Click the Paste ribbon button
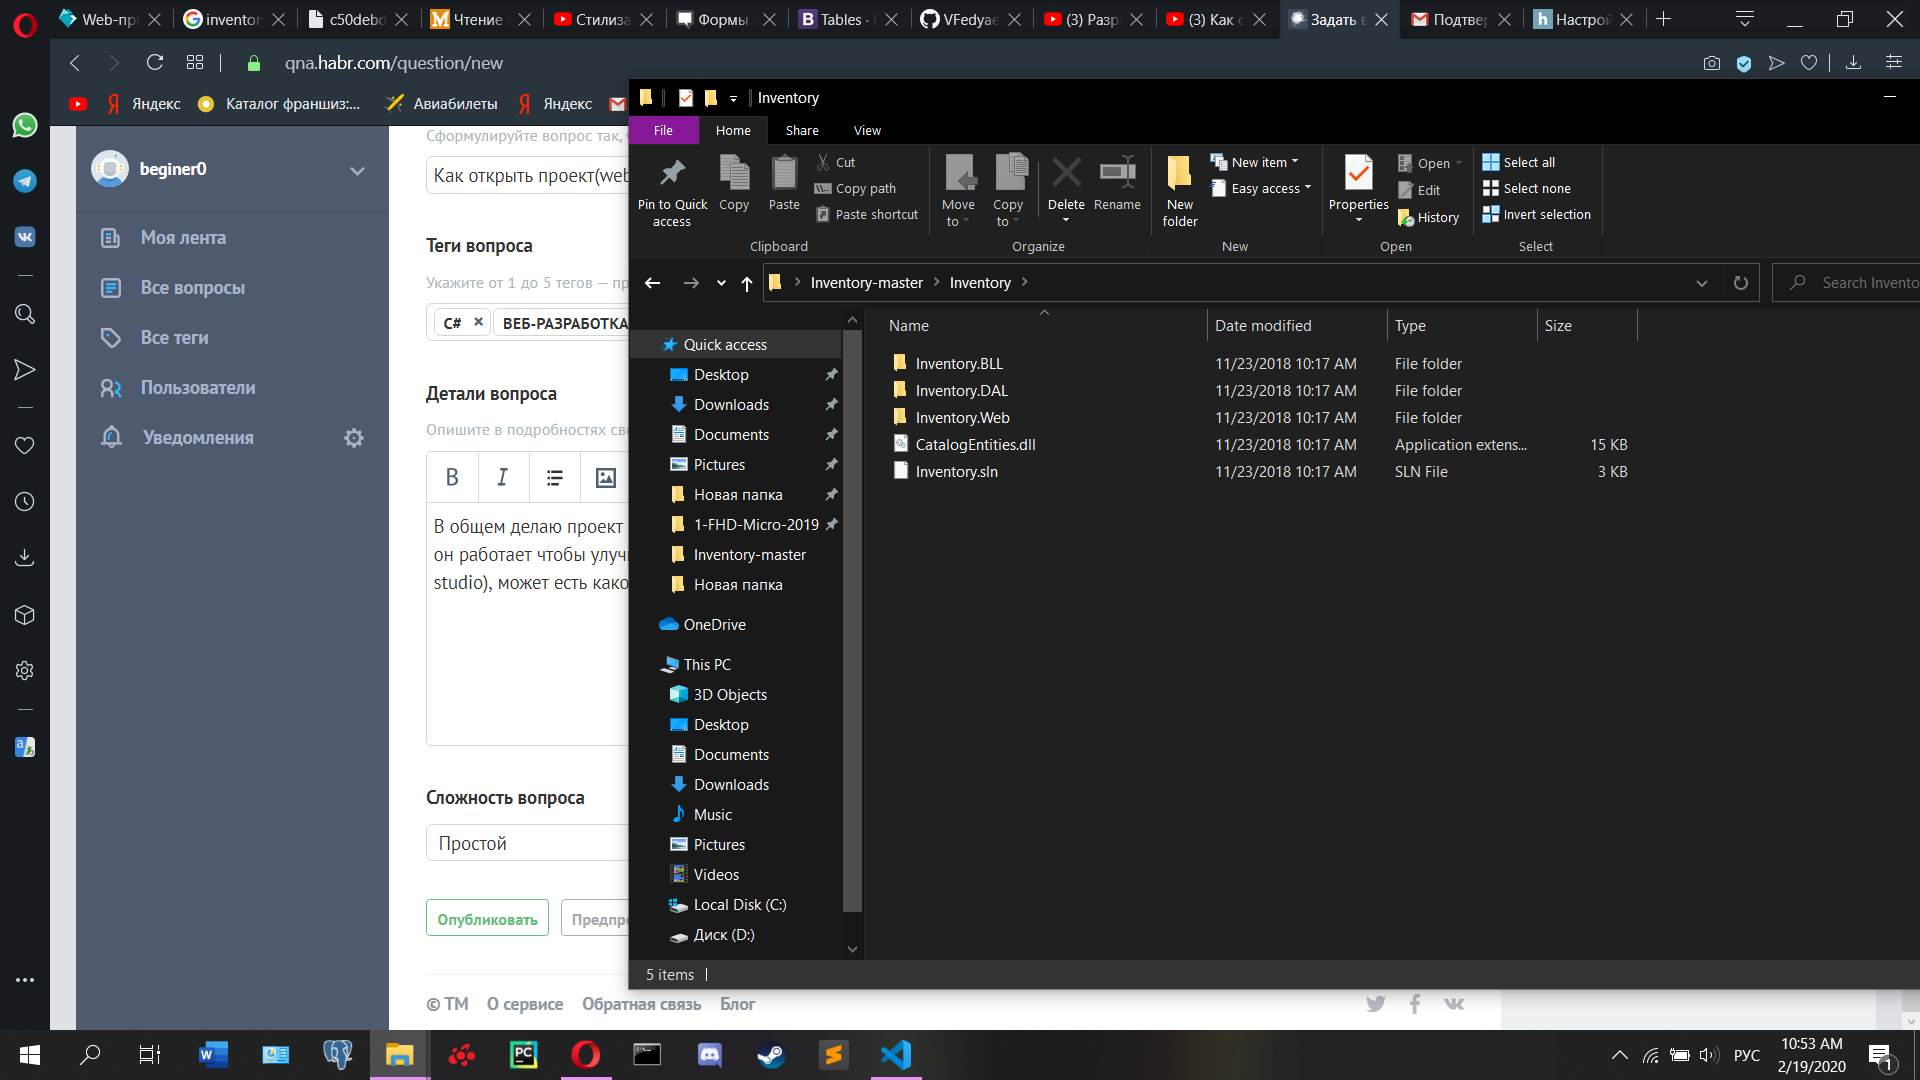 tap(784, 183)
